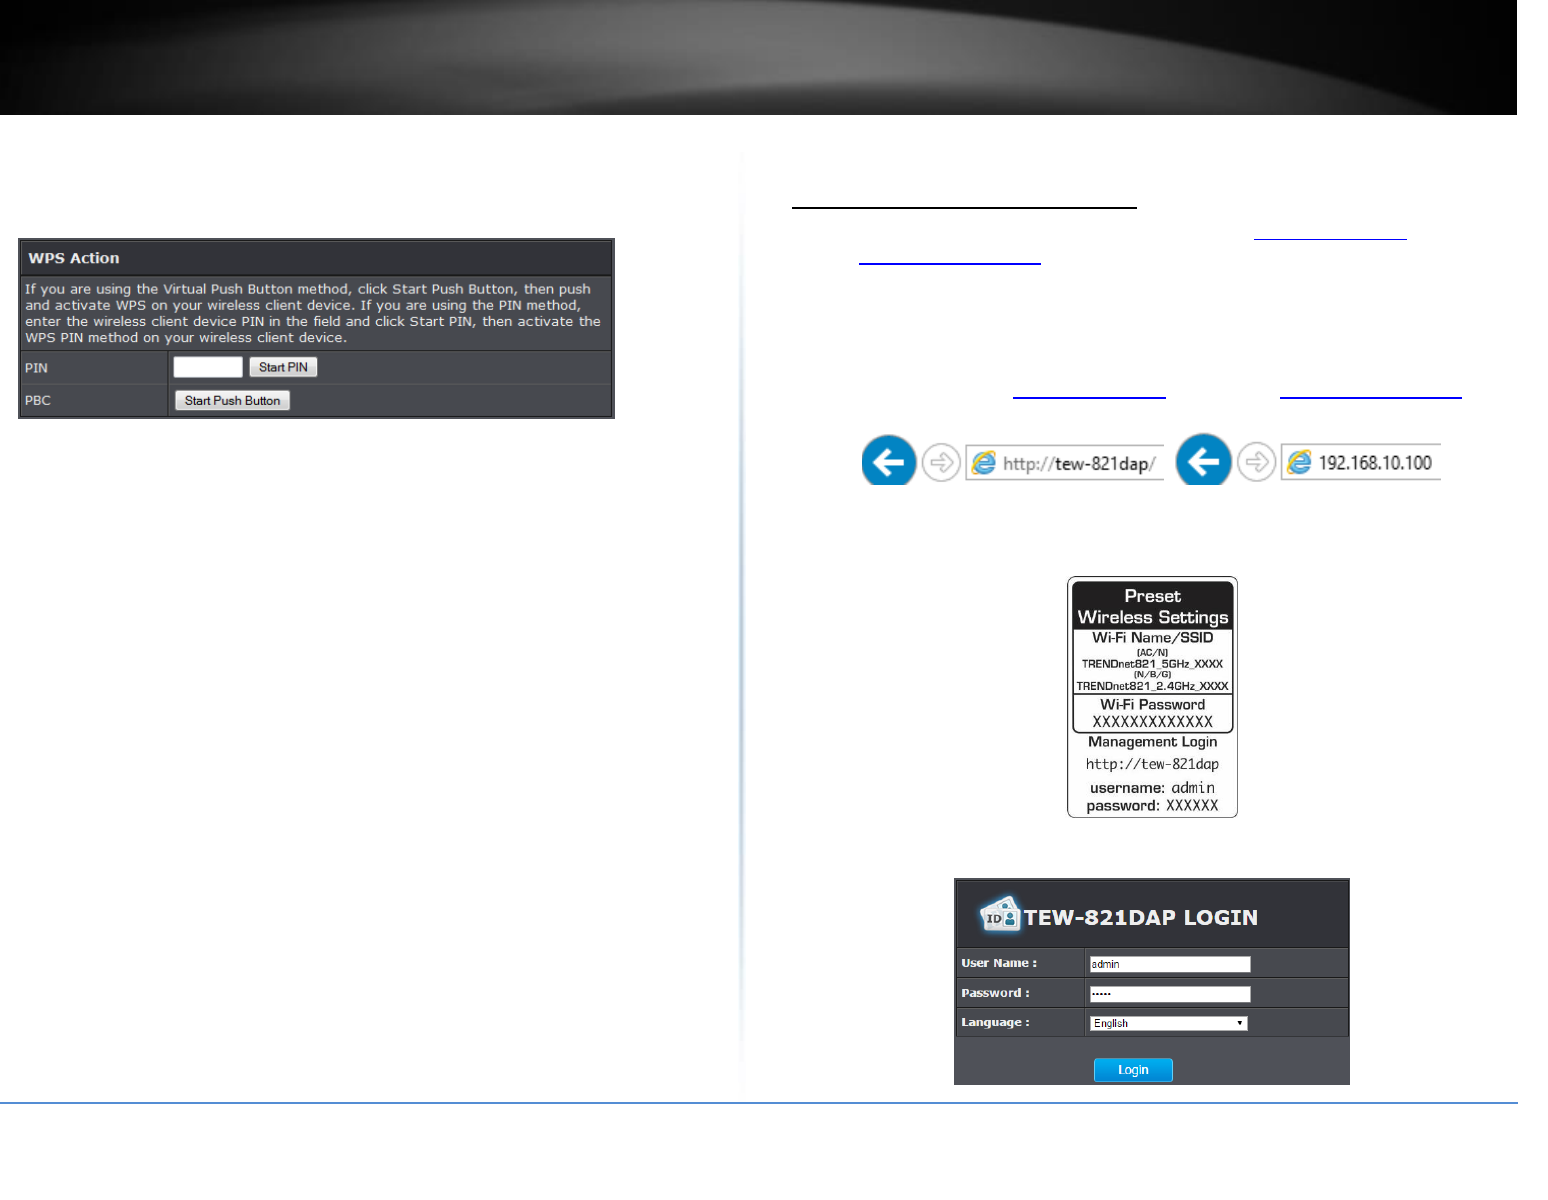This screenshot has width=1548, height=1200.
Task: Click the Language : label
Action: point(995,1022)
